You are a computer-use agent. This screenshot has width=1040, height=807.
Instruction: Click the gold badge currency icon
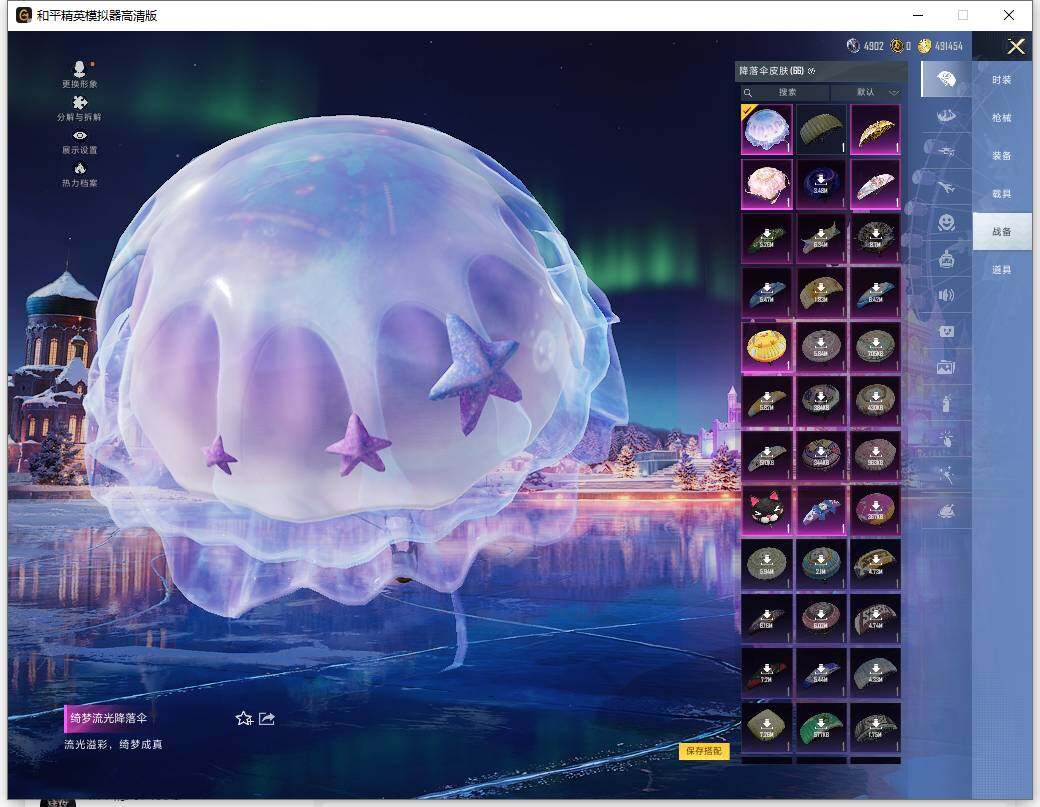click(897, 46)
